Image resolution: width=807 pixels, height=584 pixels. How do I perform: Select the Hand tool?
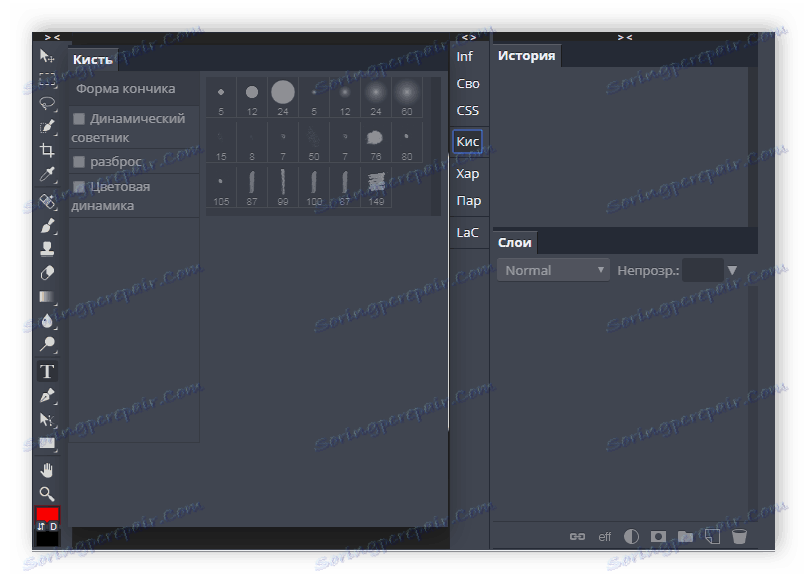click(x=47, y=470)
